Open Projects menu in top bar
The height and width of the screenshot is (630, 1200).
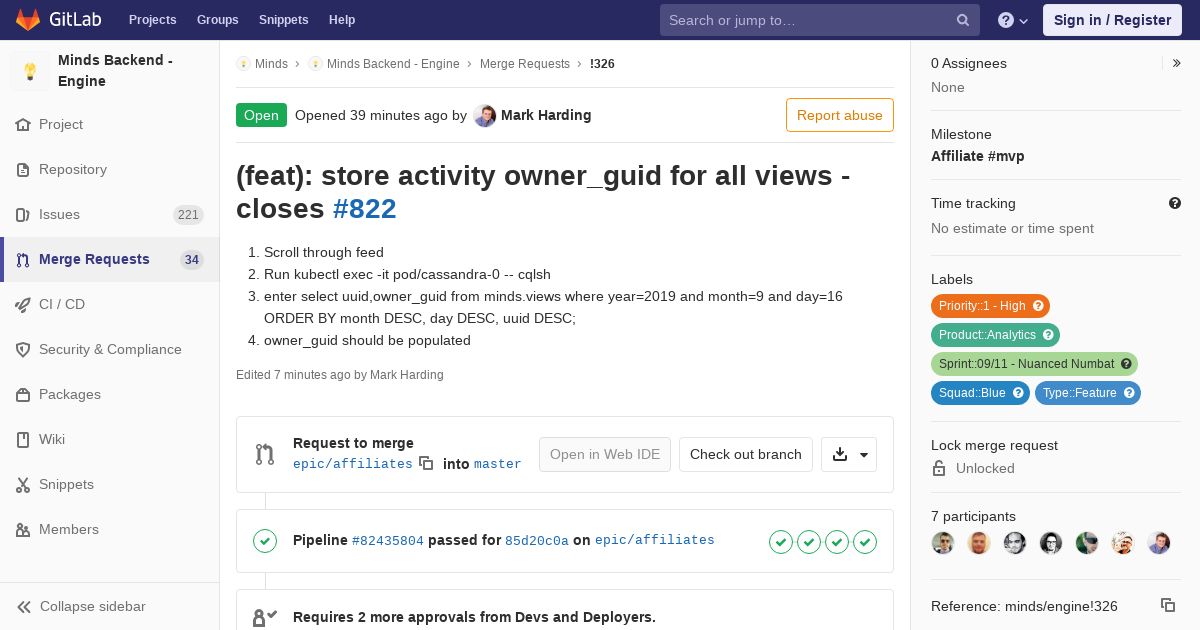point(152,20)
